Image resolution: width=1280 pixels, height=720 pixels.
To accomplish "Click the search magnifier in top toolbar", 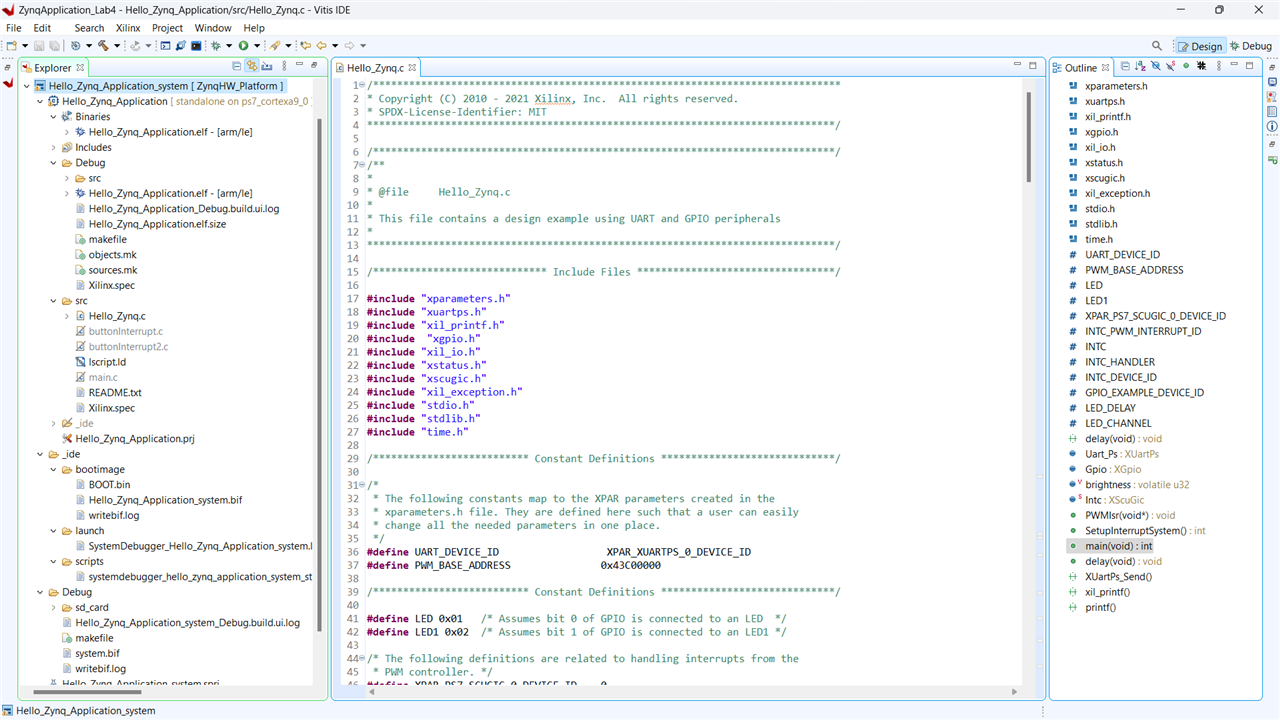I will tap(1157, 46).
